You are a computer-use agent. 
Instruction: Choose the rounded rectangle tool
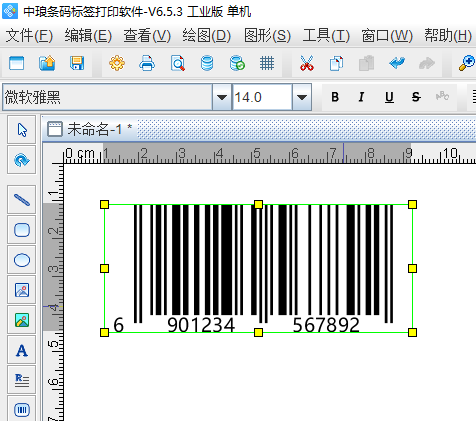(22, 230)
